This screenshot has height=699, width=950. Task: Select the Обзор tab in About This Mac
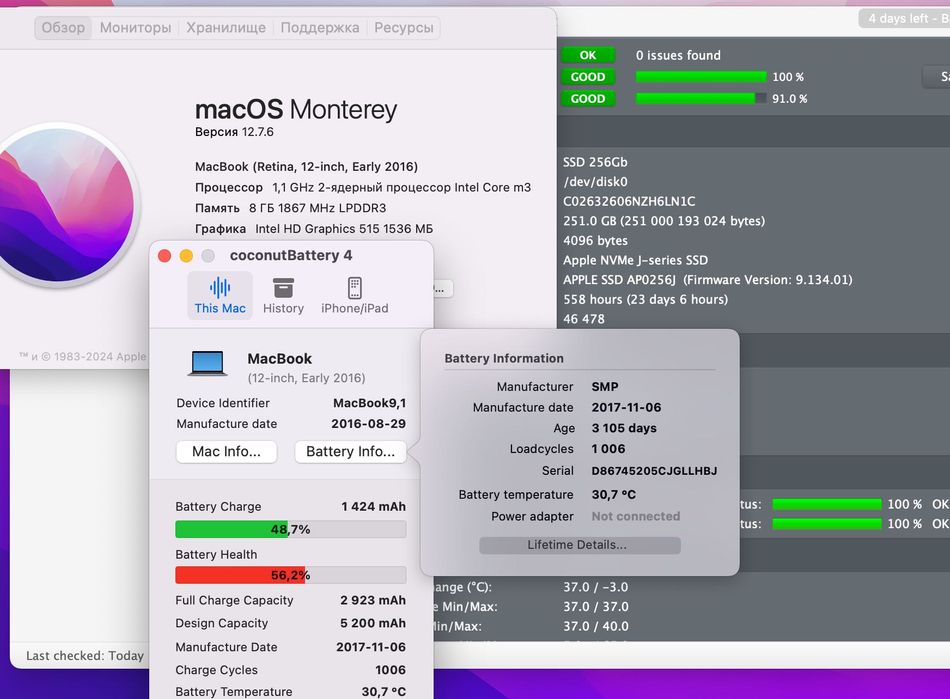click(x=63, y=28)
